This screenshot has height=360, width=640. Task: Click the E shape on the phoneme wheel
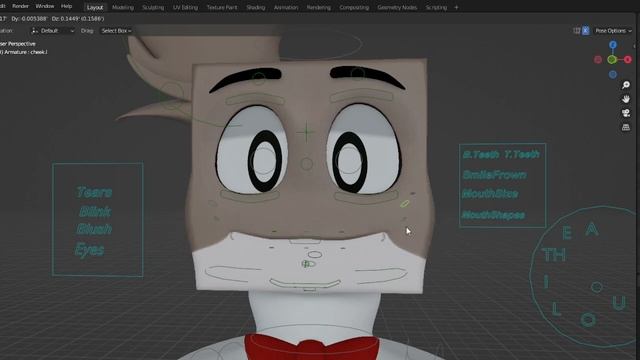(567, 233)
